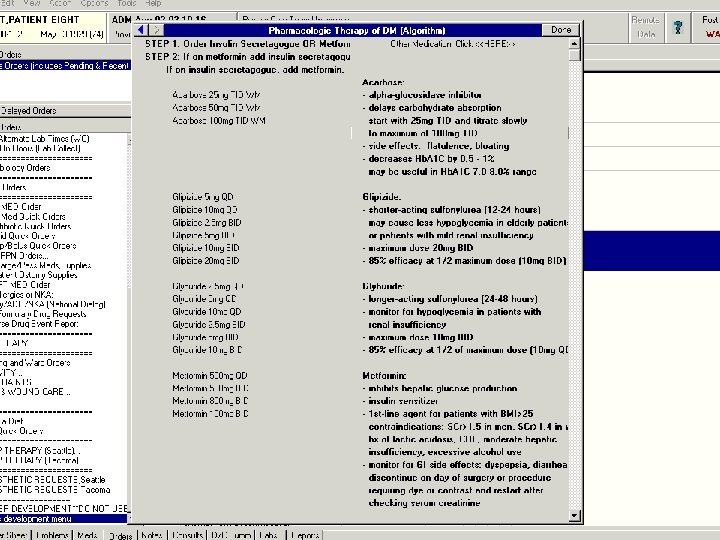Select Laboratory Orders in the order list
Viewport: 720px width, 540px height.
click(x=25, y=168)
